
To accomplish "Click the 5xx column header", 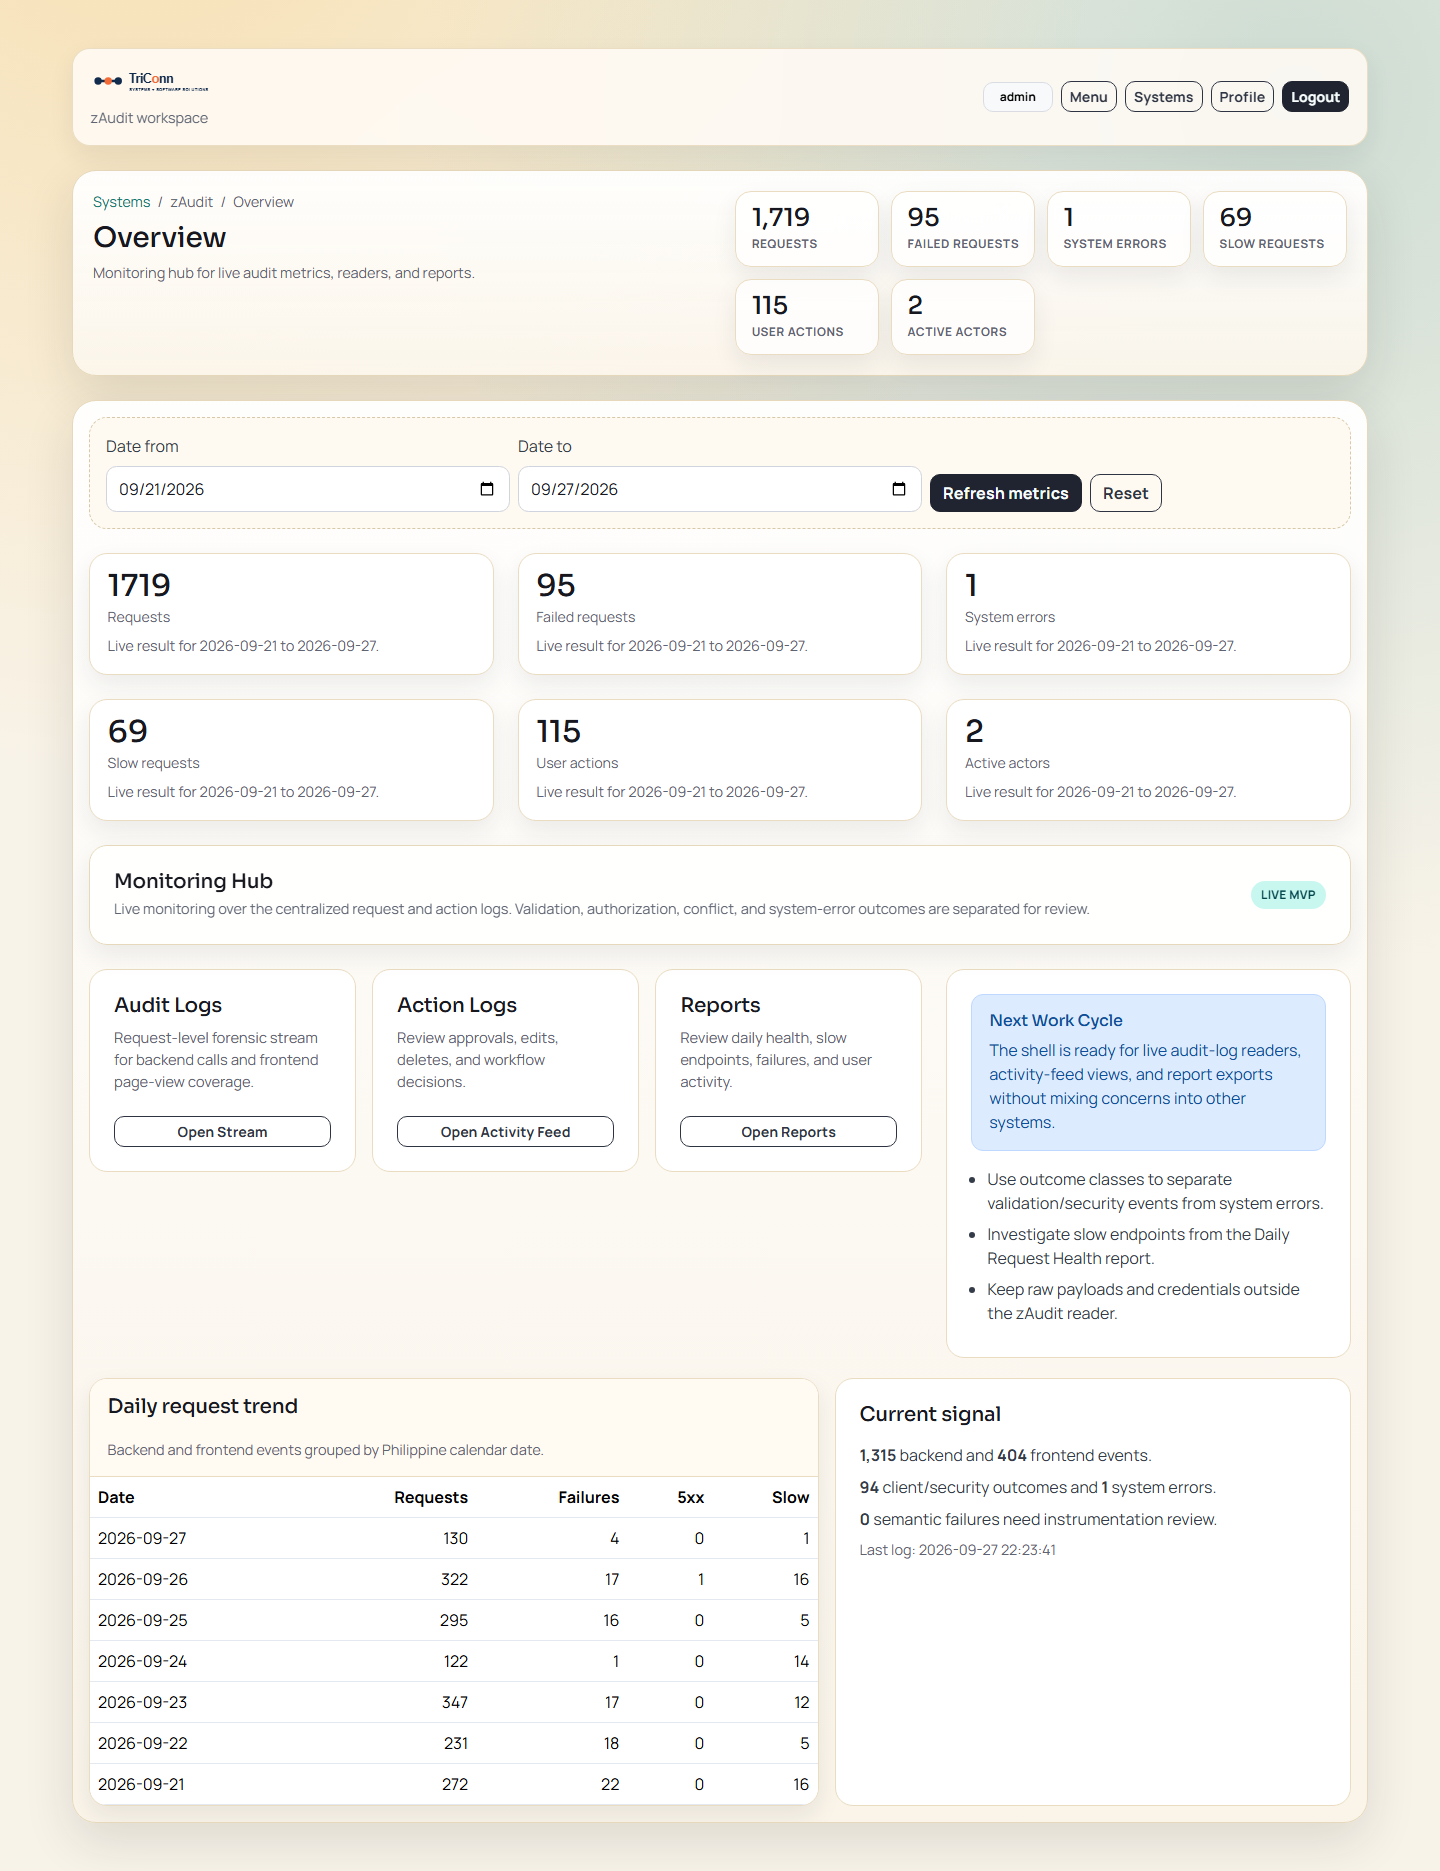I will (x=691, y=1498).
